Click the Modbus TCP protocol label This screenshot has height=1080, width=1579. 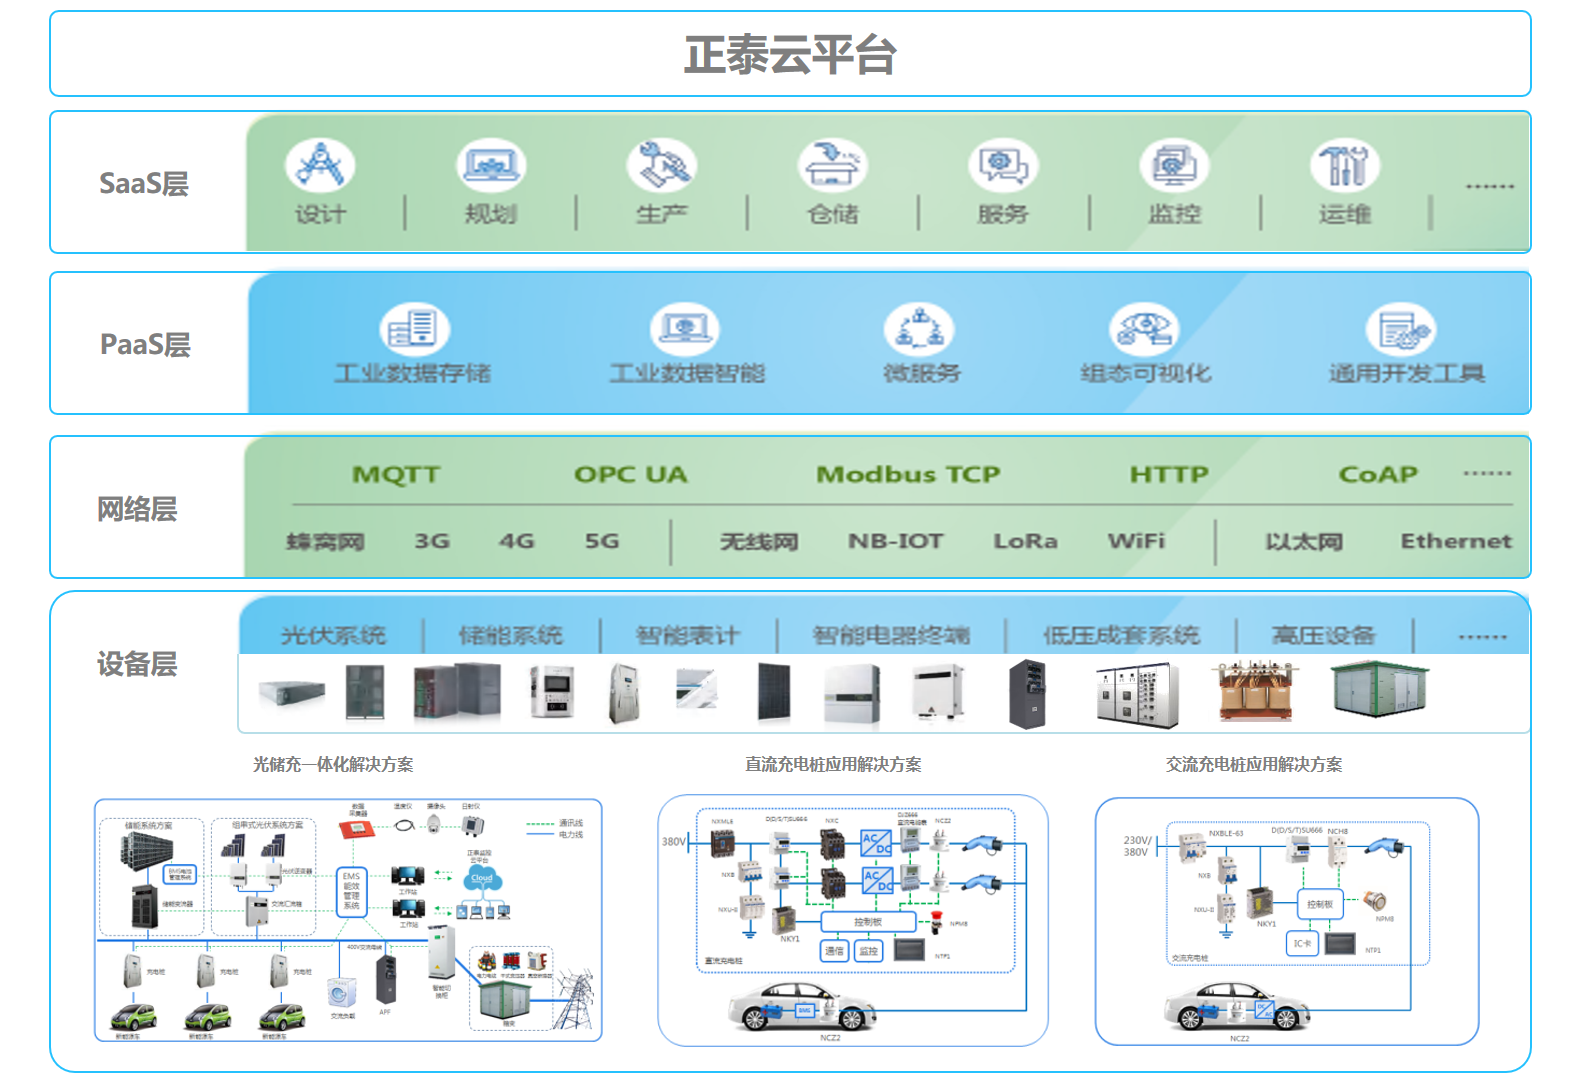coord(908,475)
